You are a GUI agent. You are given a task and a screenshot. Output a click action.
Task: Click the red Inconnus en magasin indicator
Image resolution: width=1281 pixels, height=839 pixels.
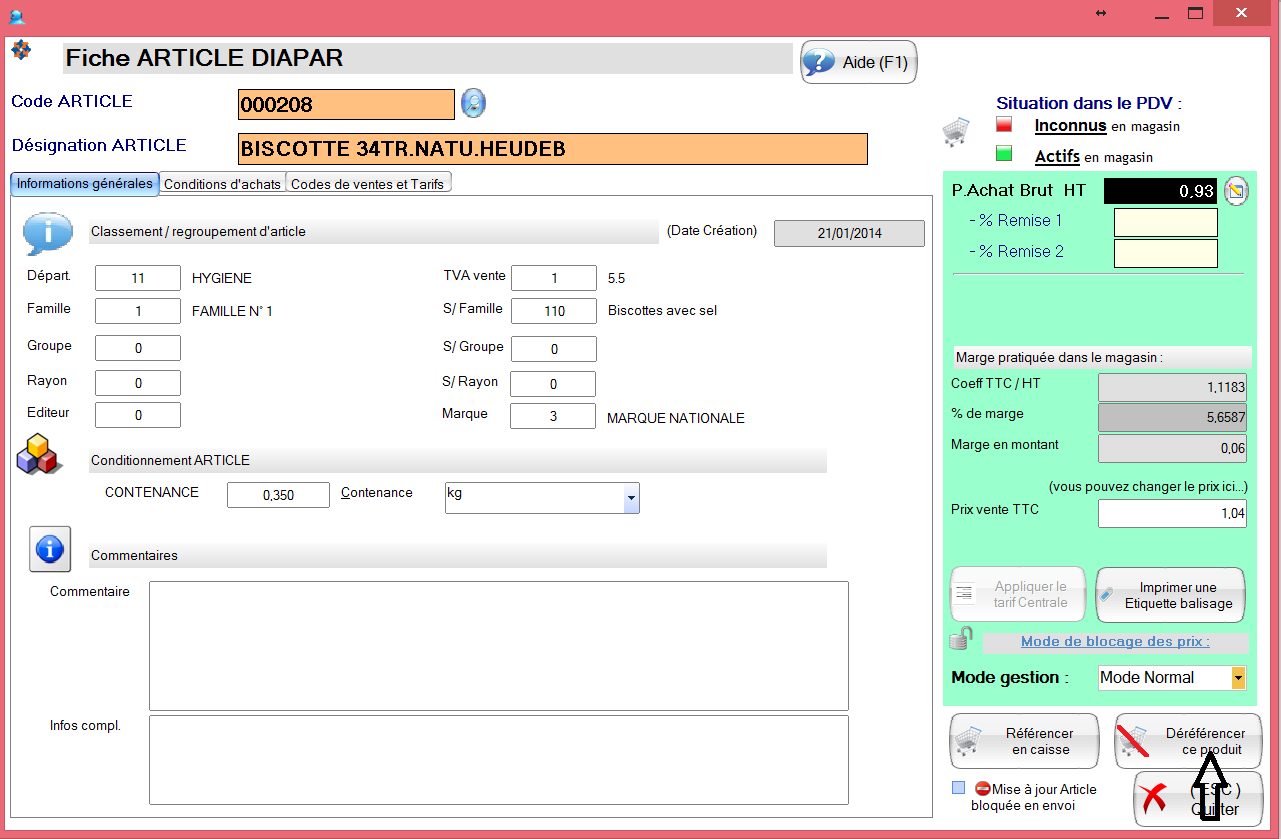[x=1004, y=125]
